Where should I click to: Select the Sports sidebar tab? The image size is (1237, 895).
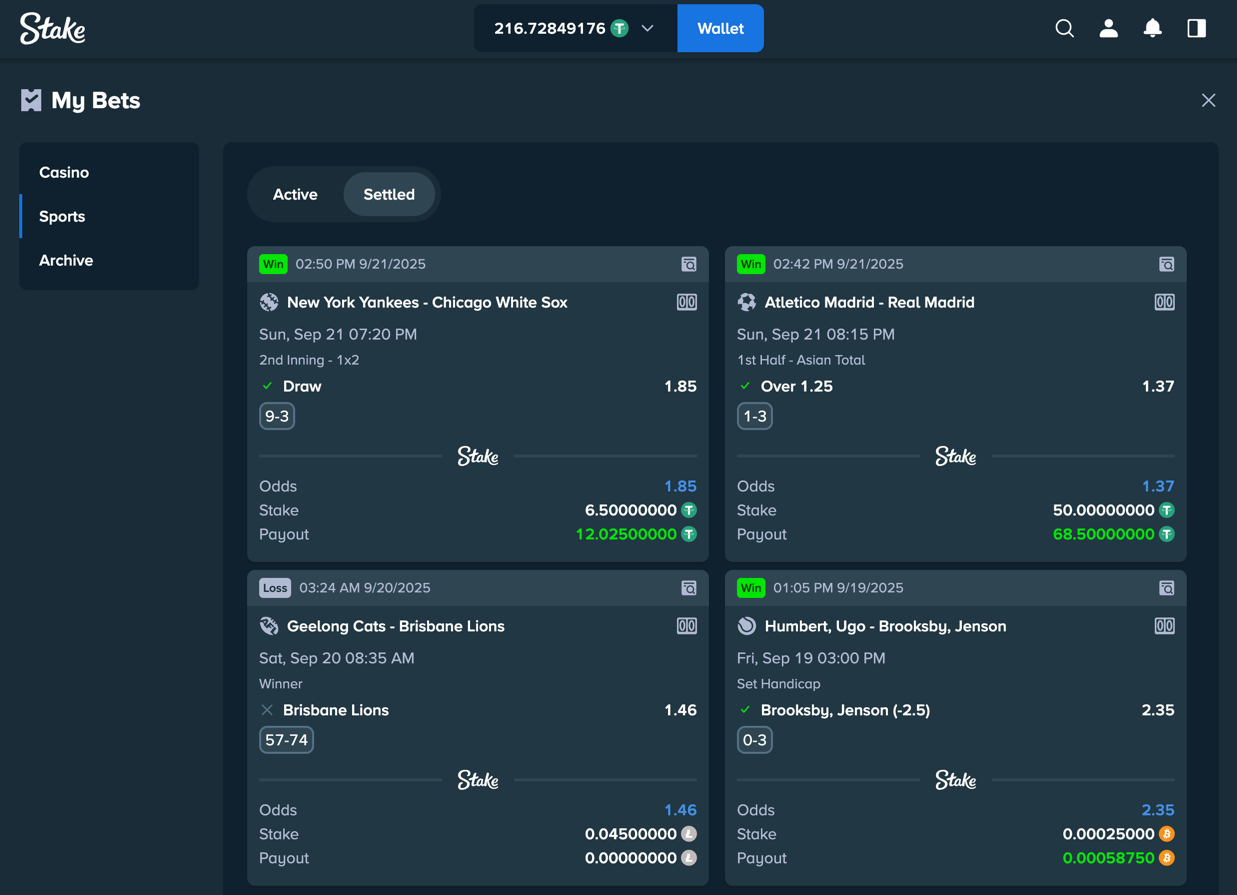(x=62, y=216)
